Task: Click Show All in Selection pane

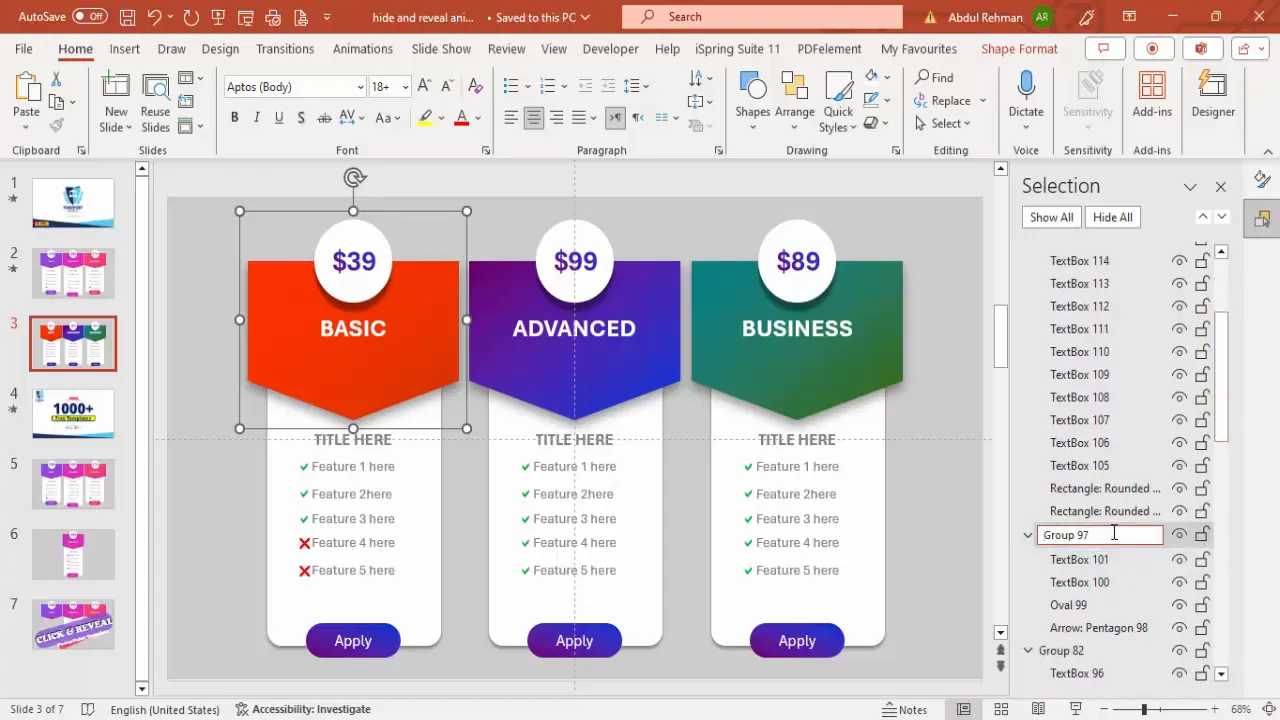Action: 1052,217
